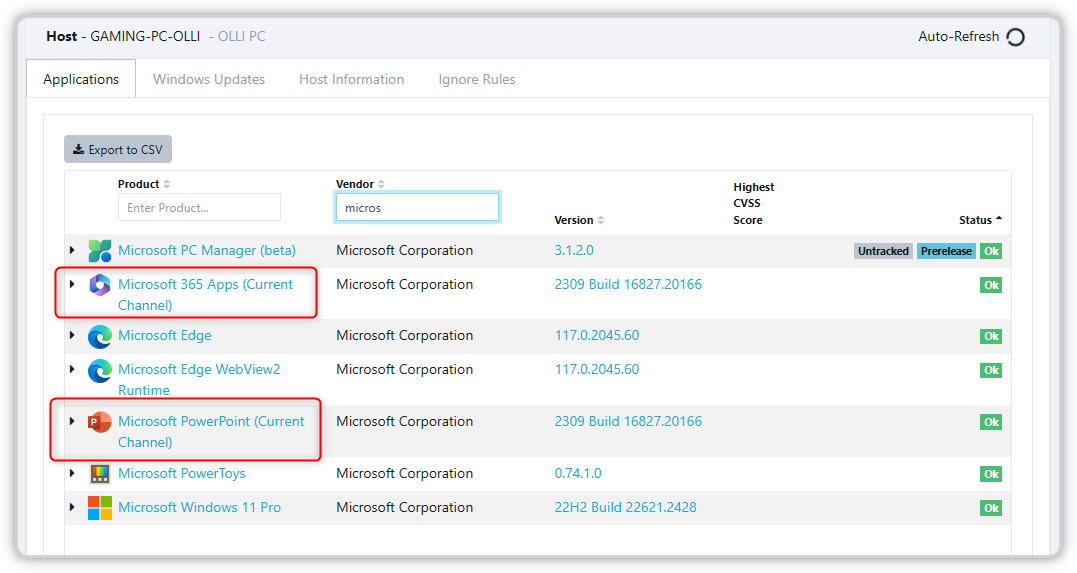Viewport: 1077px width, 573px height.
Task: Click the Highest CVSS Score header
Action: [x=753, y=203]
